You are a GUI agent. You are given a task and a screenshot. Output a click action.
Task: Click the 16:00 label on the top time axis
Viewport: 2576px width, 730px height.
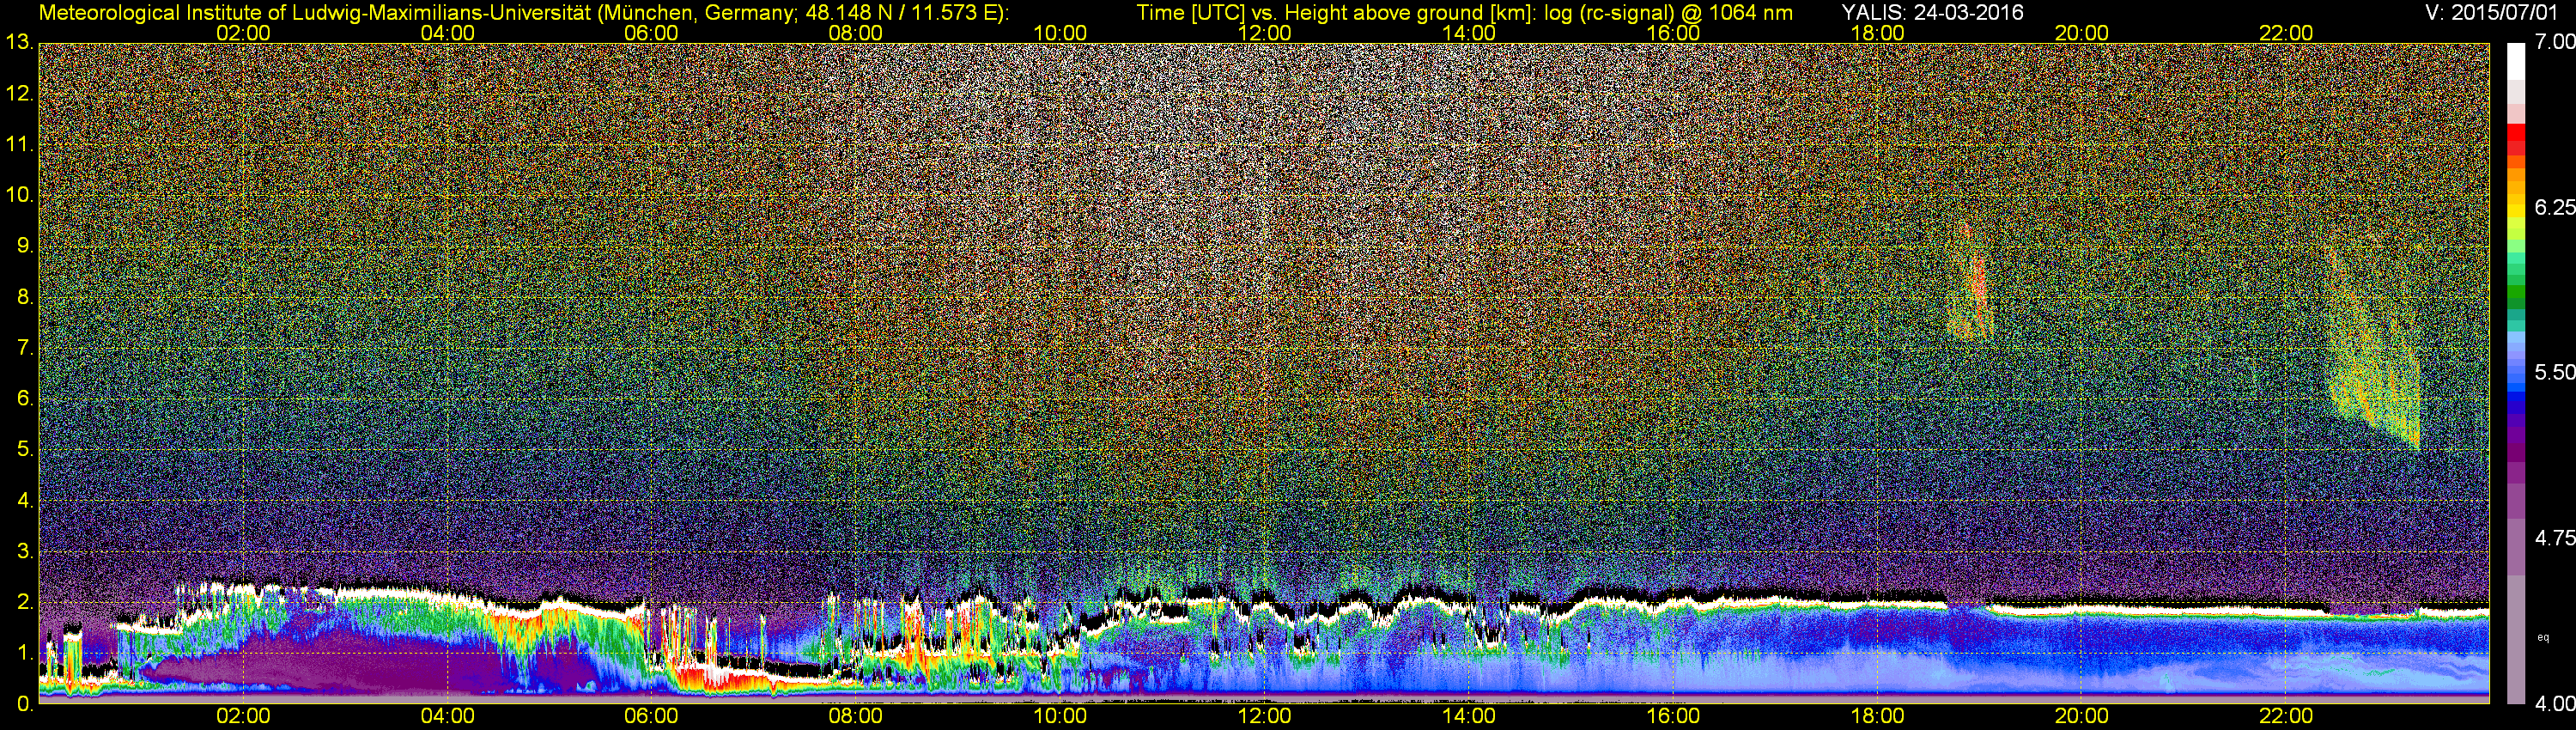point(1673,33)
